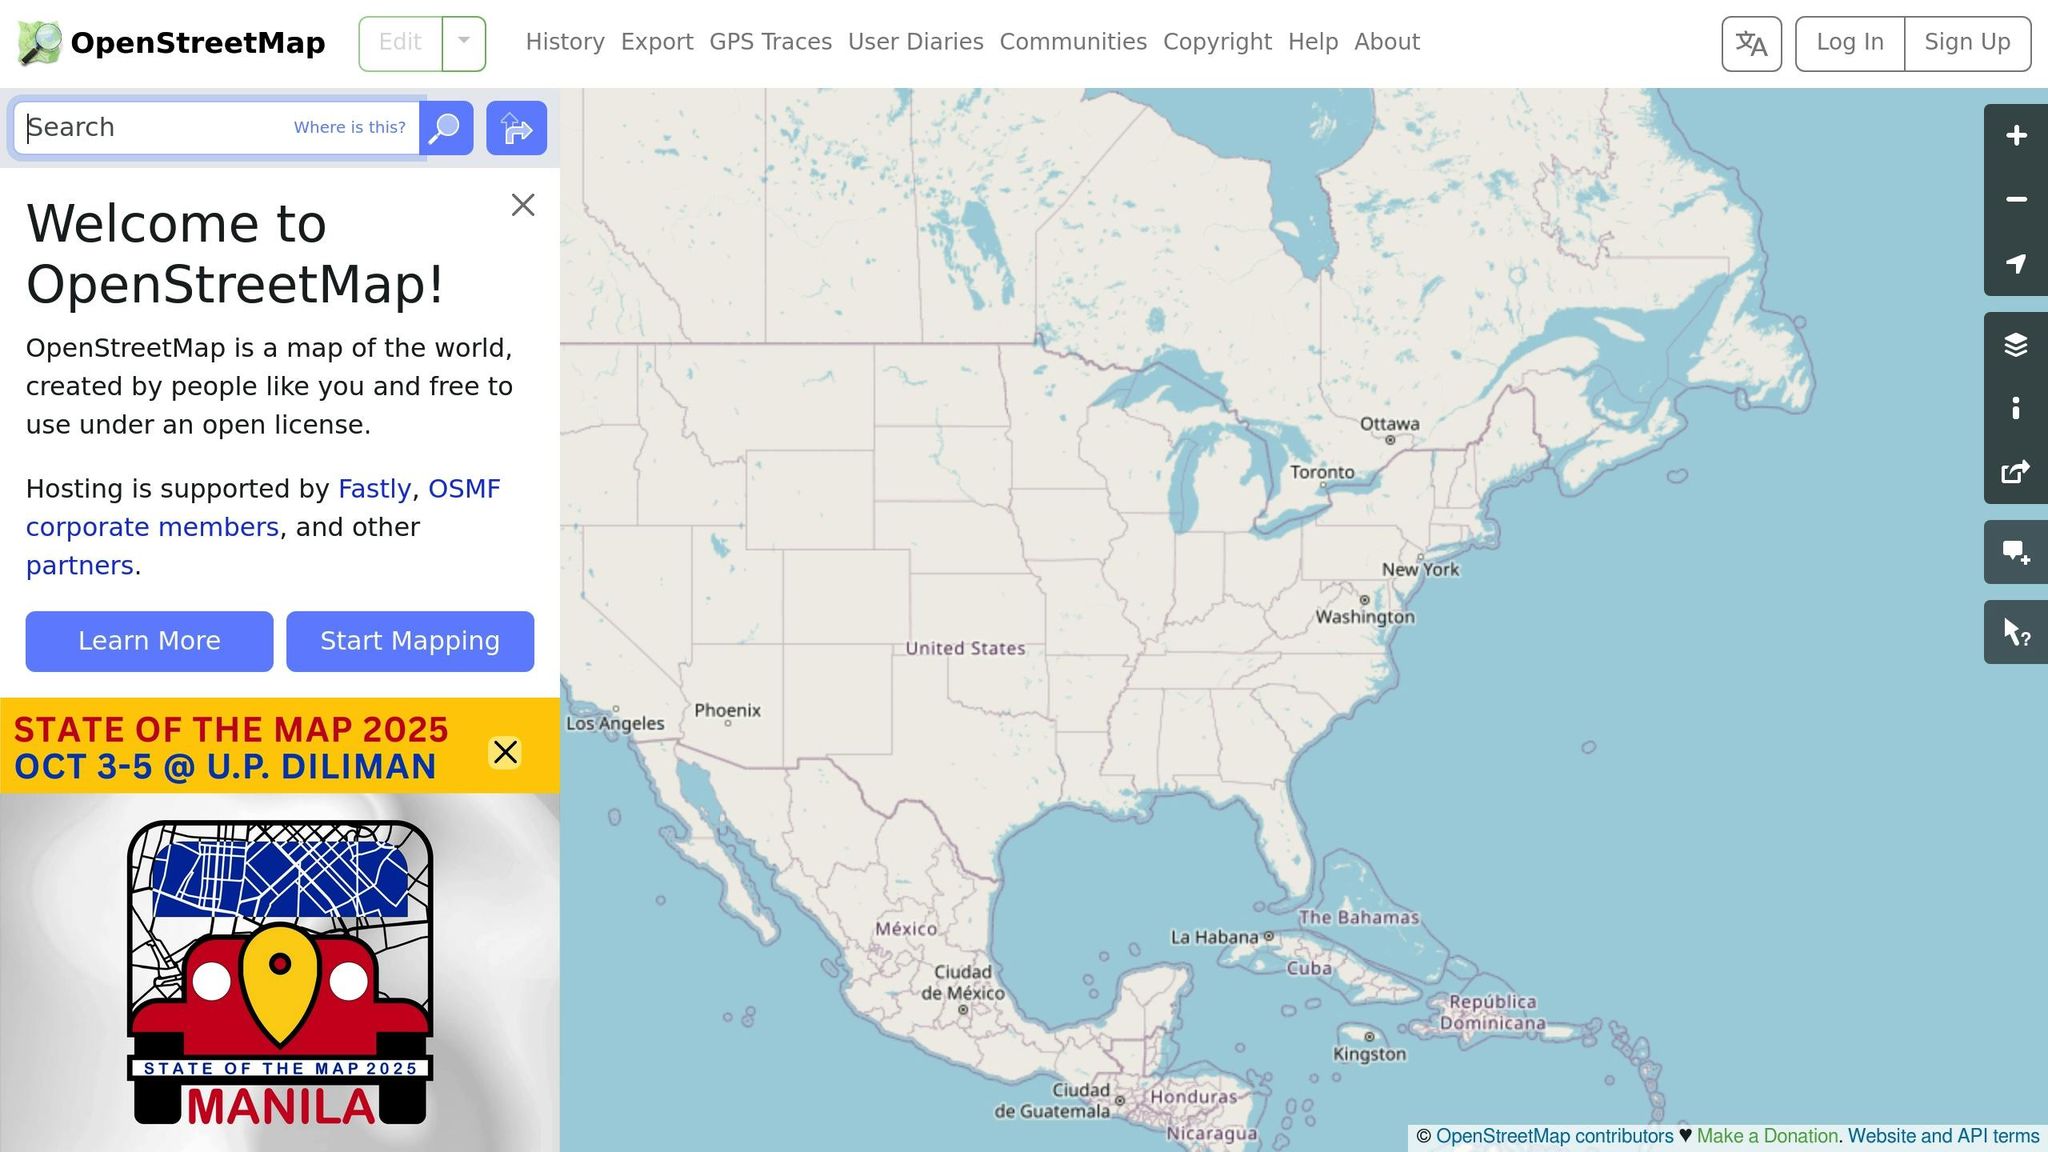
Task: Add a note to the map
Action: [x=2016, y=552]
